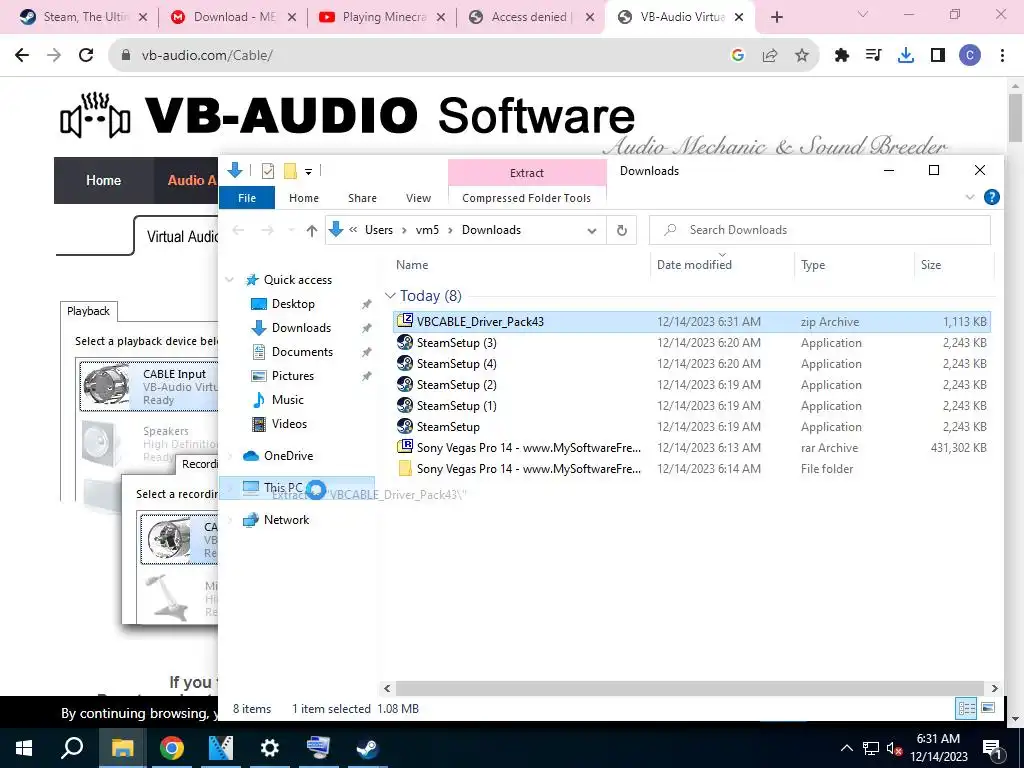The image size is (1024, 768).
Task: Open the File ribbon tab
Action: pos(247,198)
